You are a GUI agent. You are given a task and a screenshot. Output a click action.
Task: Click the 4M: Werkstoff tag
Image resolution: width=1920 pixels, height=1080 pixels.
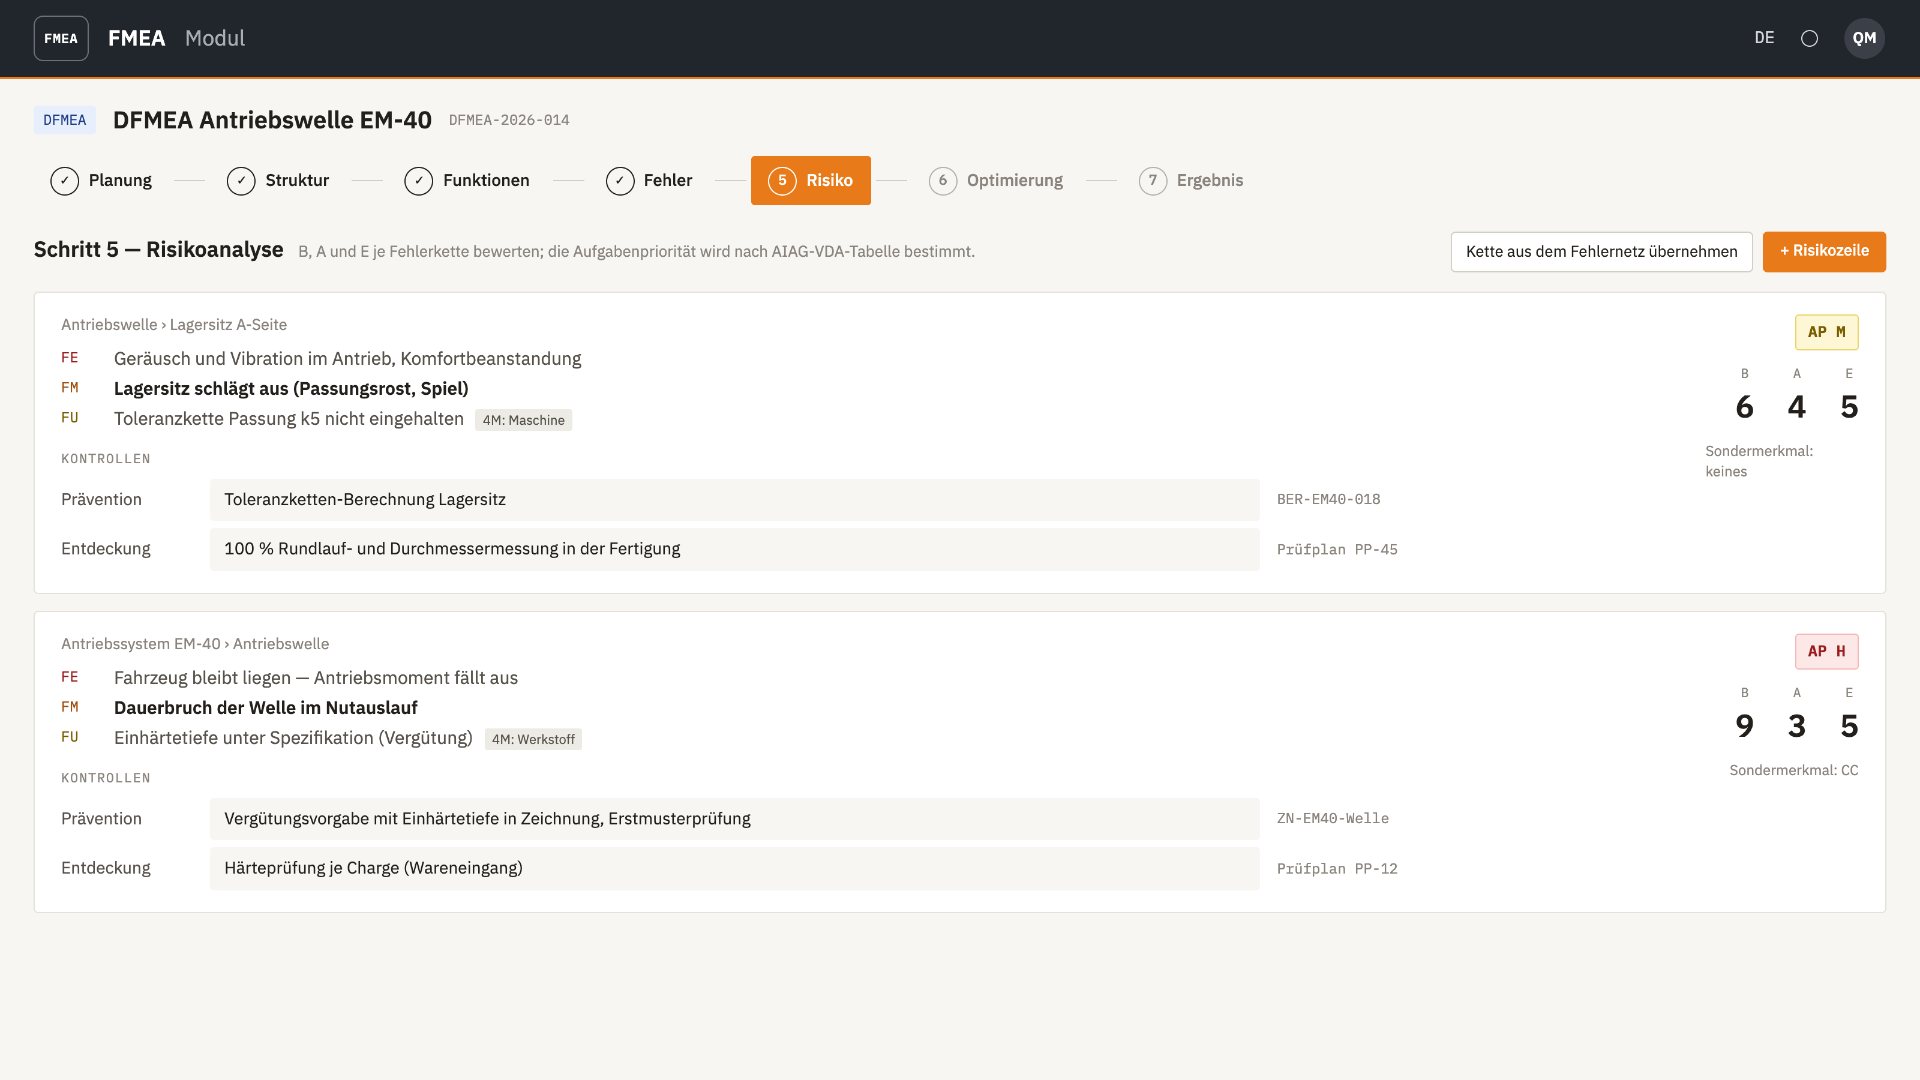[x=533, y=739]
